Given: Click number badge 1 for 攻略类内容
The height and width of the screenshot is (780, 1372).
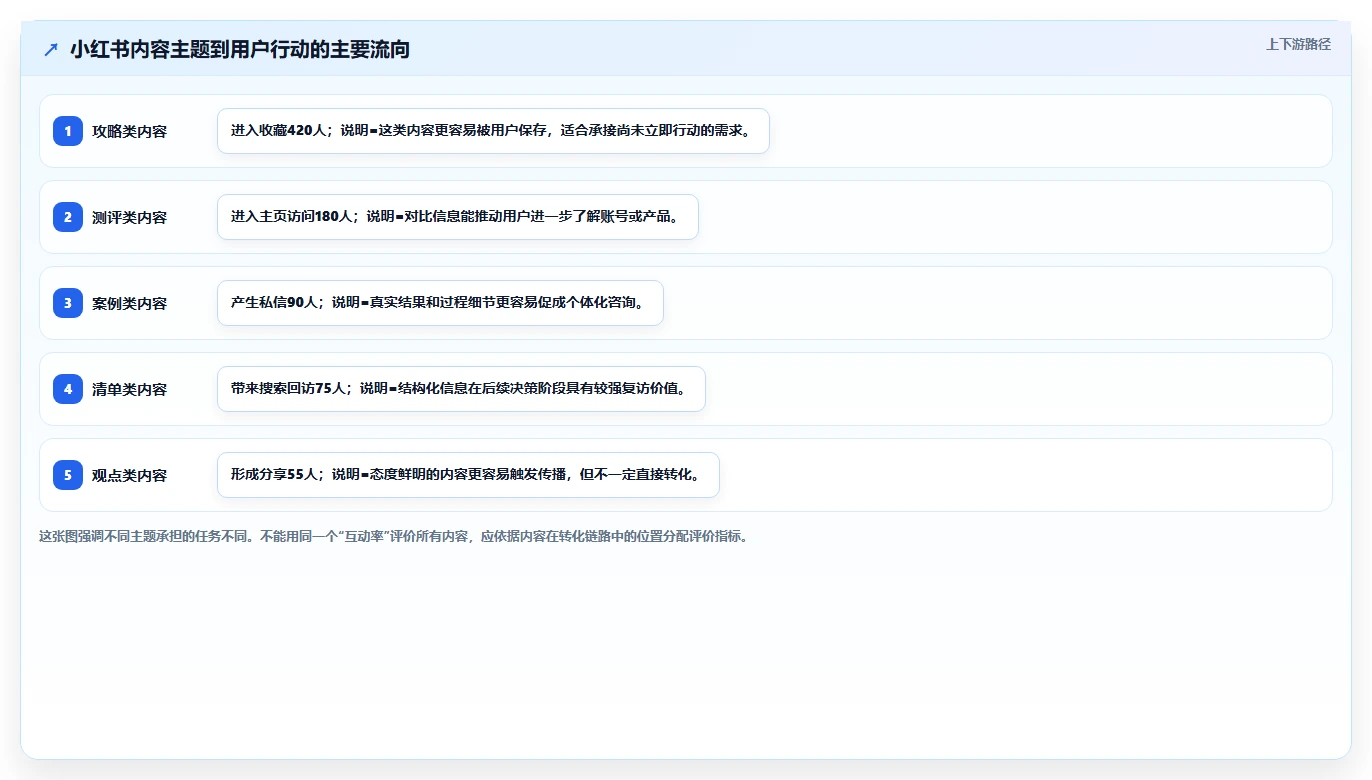Looking at the screenshot, I should [x=68, y=131].
